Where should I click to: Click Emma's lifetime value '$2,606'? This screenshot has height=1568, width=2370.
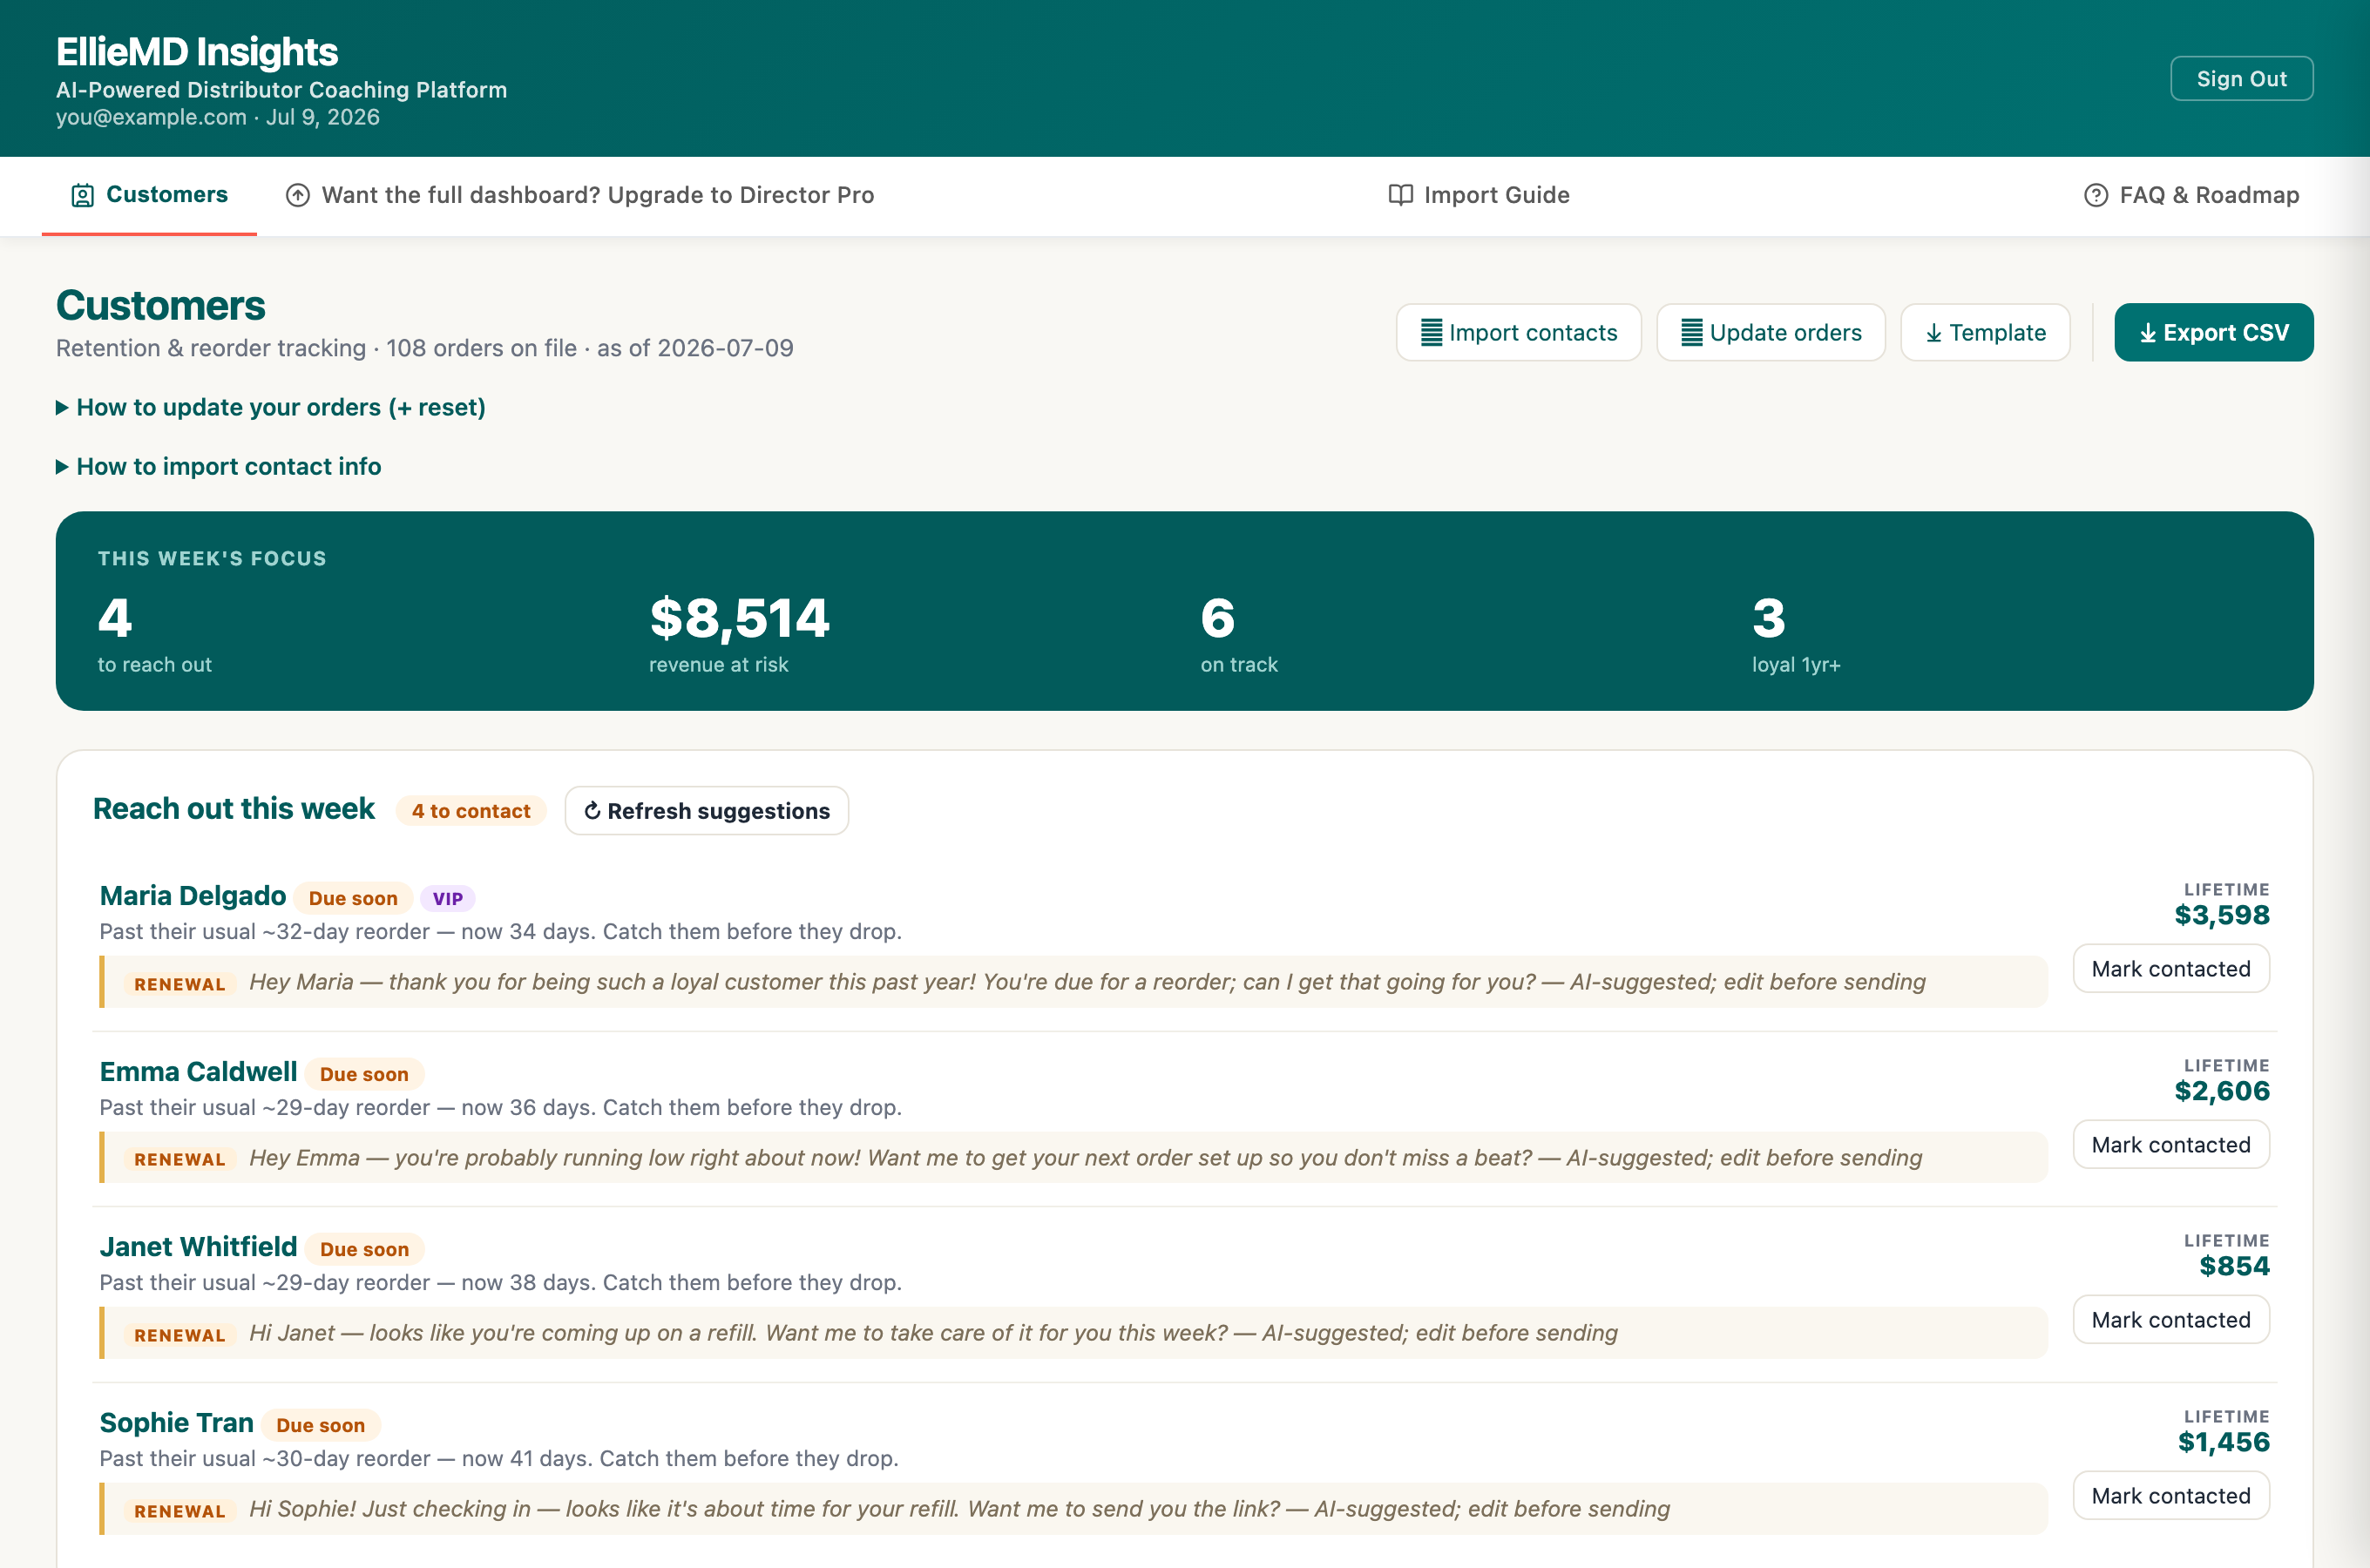[2222, 1091]
